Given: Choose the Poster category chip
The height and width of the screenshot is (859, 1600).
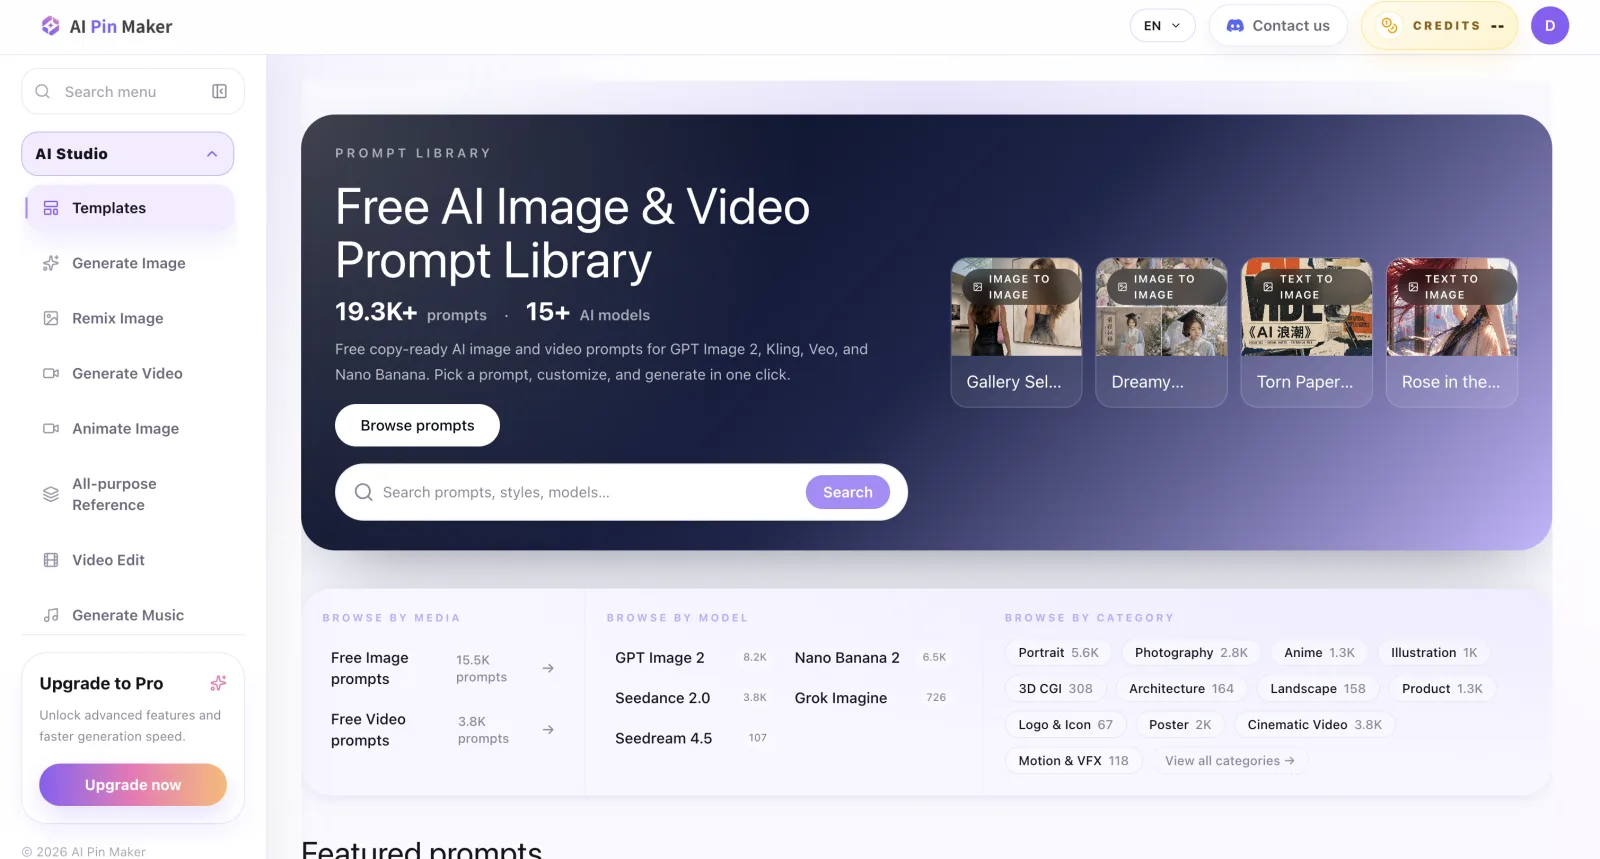Looking at the screenshot, I should (x=1180, y=725).
